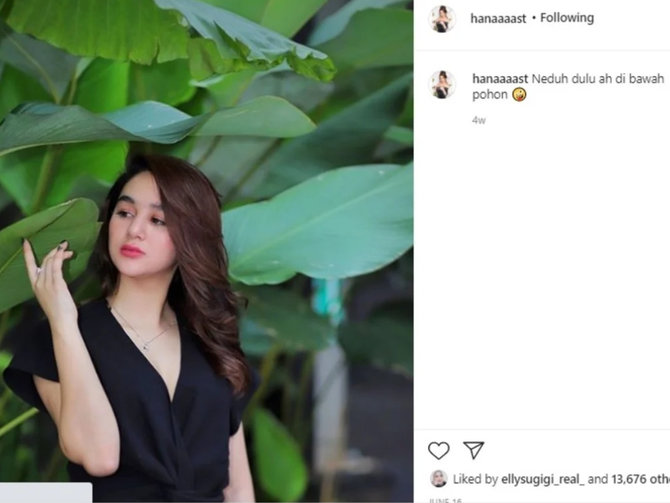Open hanaaaast username in the caption
670x503 pixels.
coord(500,79)
